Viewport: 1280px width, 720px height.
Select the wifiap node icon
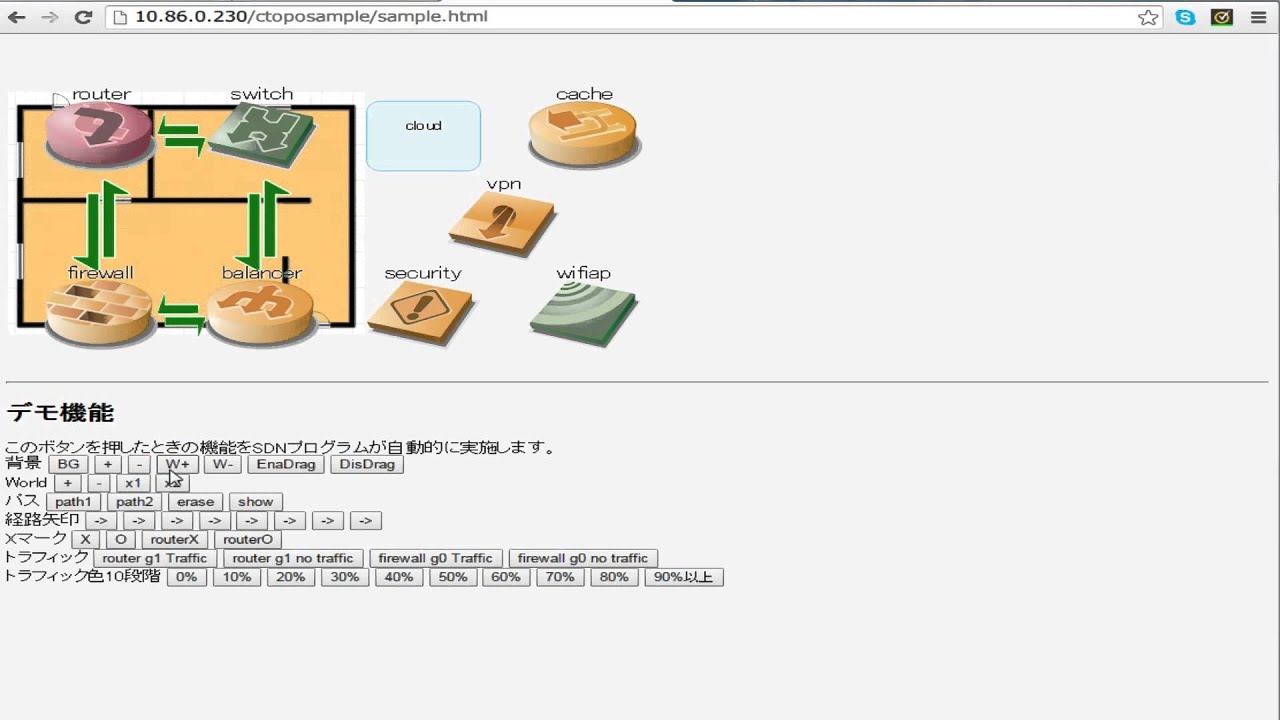584,314
